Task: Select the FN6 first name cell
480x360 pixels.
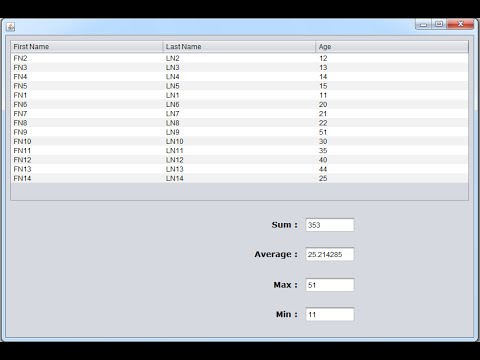Action: point(87,105)
